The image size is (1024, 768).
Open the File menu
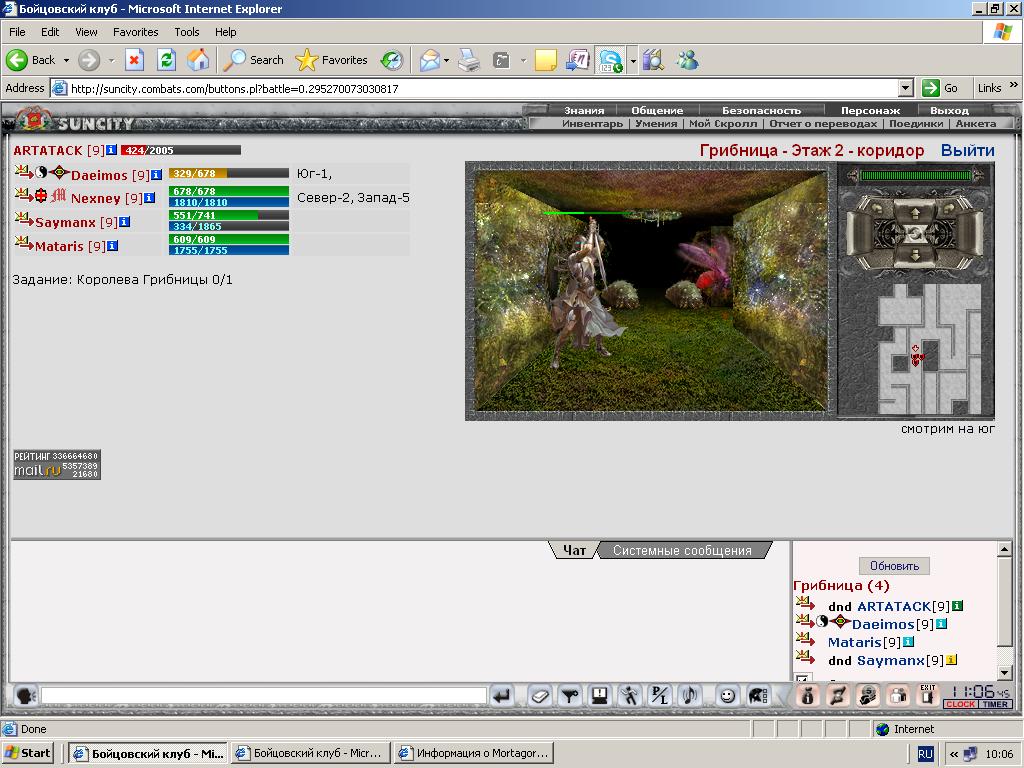click(17, 31)
